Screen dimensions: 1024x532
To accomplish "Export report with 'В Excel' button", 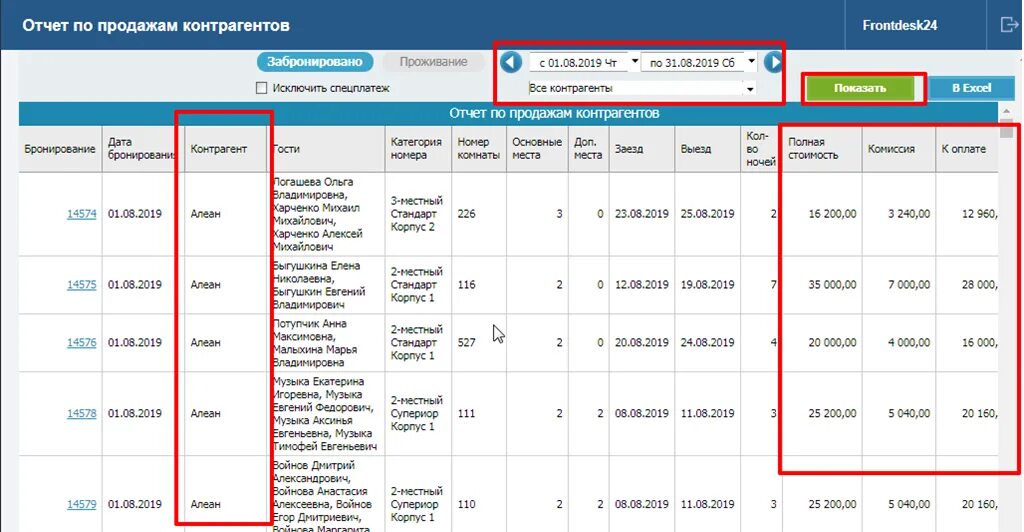I will [971, 88].
